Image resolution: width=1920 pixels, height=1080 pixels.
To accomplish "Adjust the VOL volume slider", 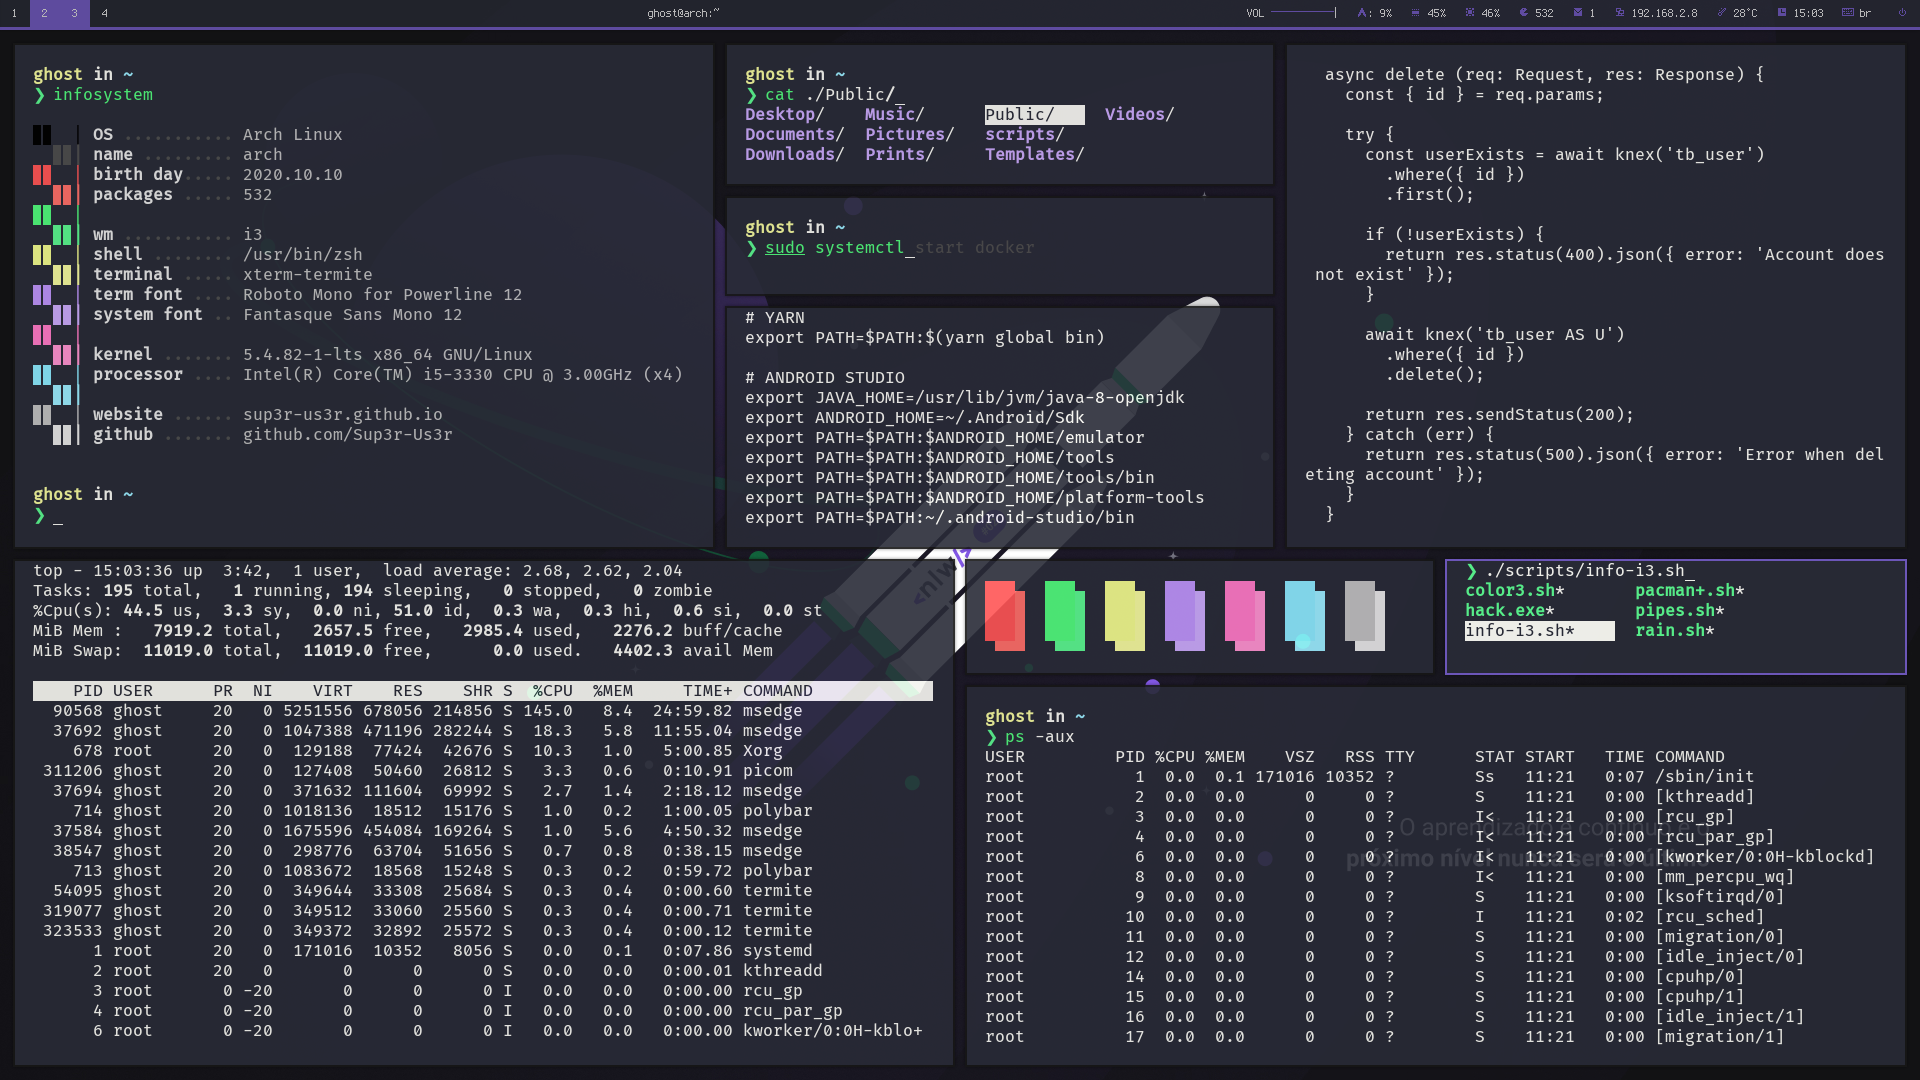I will point(1303,13).
